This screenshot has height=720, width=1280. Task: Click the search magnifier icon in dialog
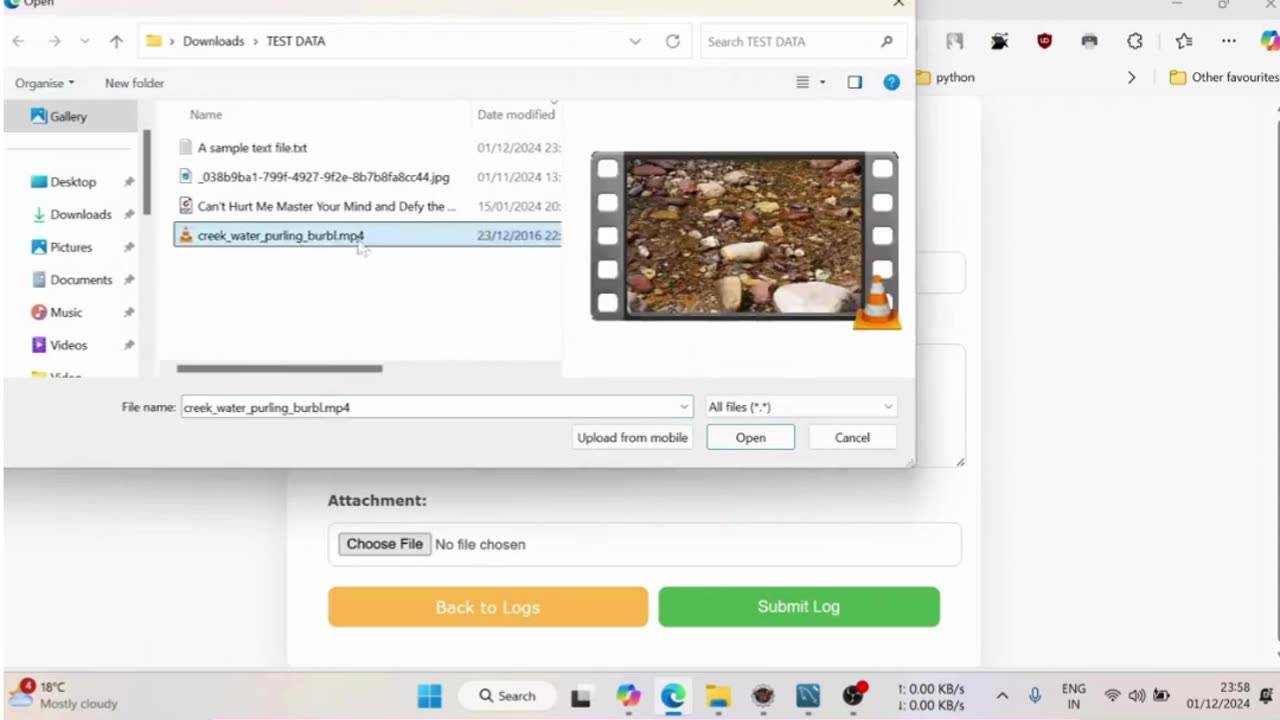[887, 41]
